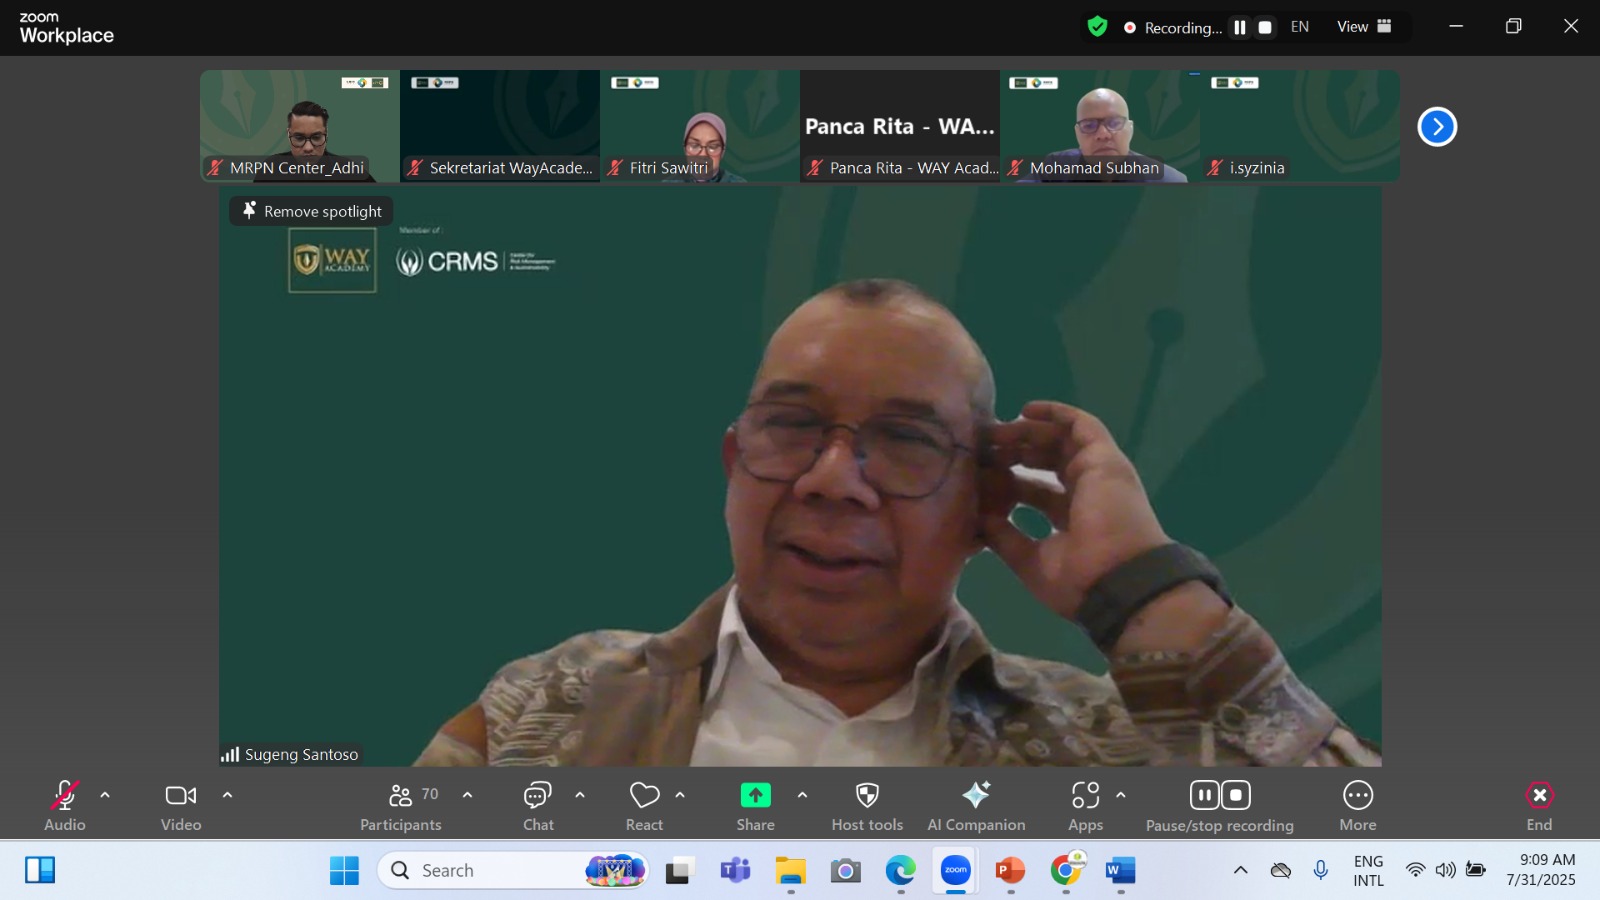The image size is (1600, 900).
Task: Open Microsoft Teams from taskbar
Action: coord(735,870)
